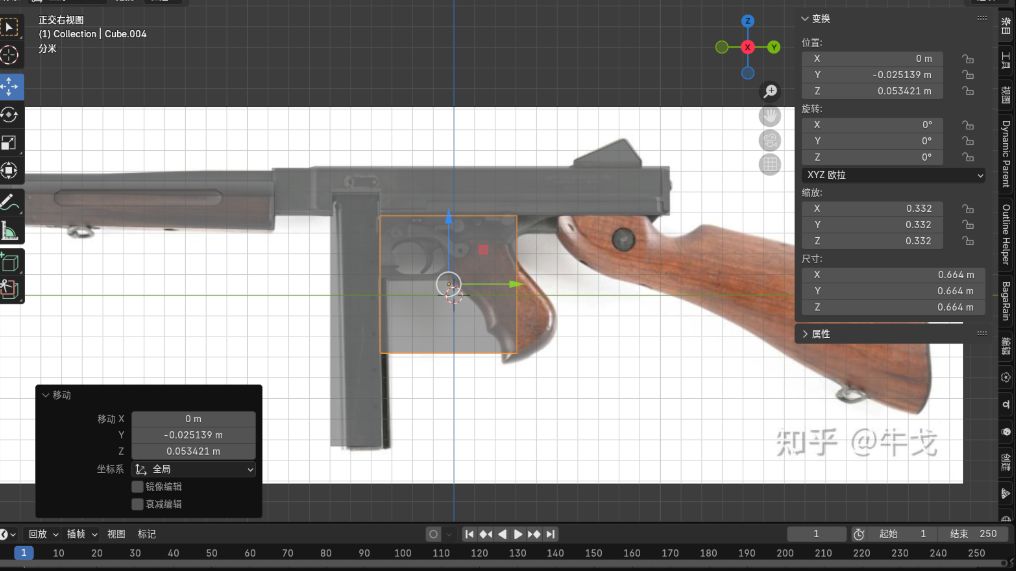Lock the location X value

(968, 59)
